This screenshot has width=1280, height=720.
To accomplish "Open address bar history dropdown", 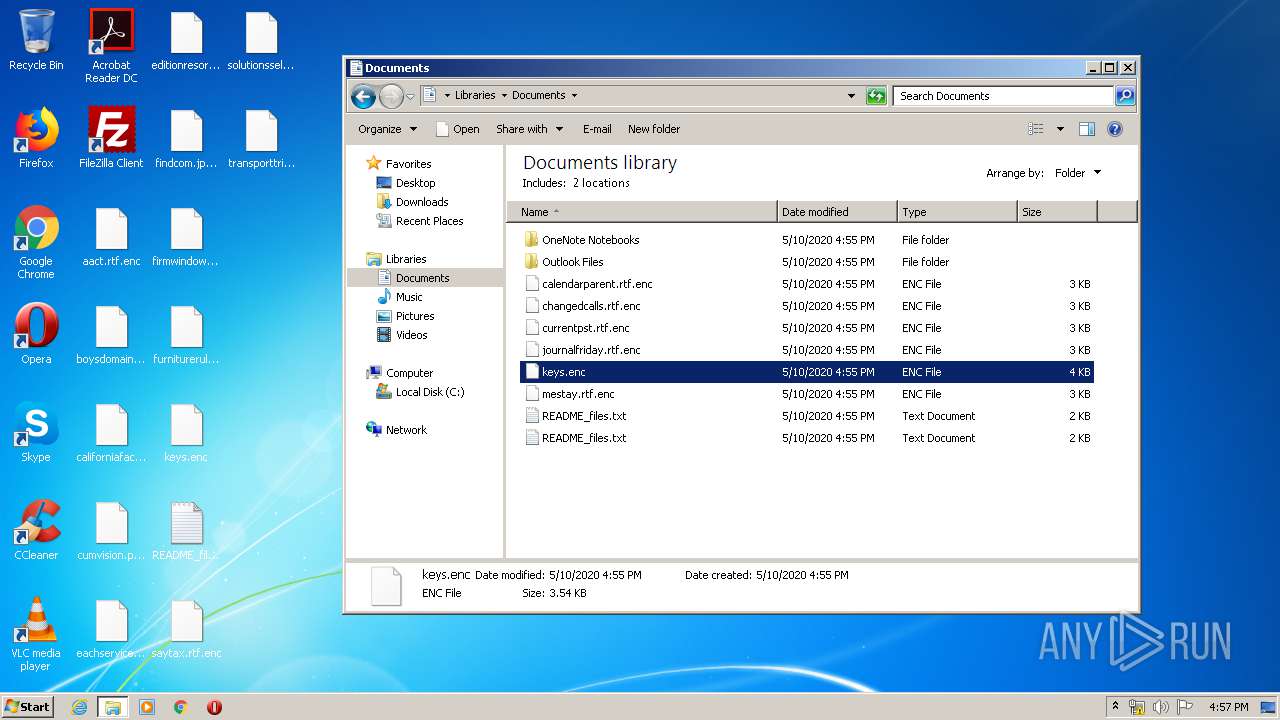I will click(851, 96).
